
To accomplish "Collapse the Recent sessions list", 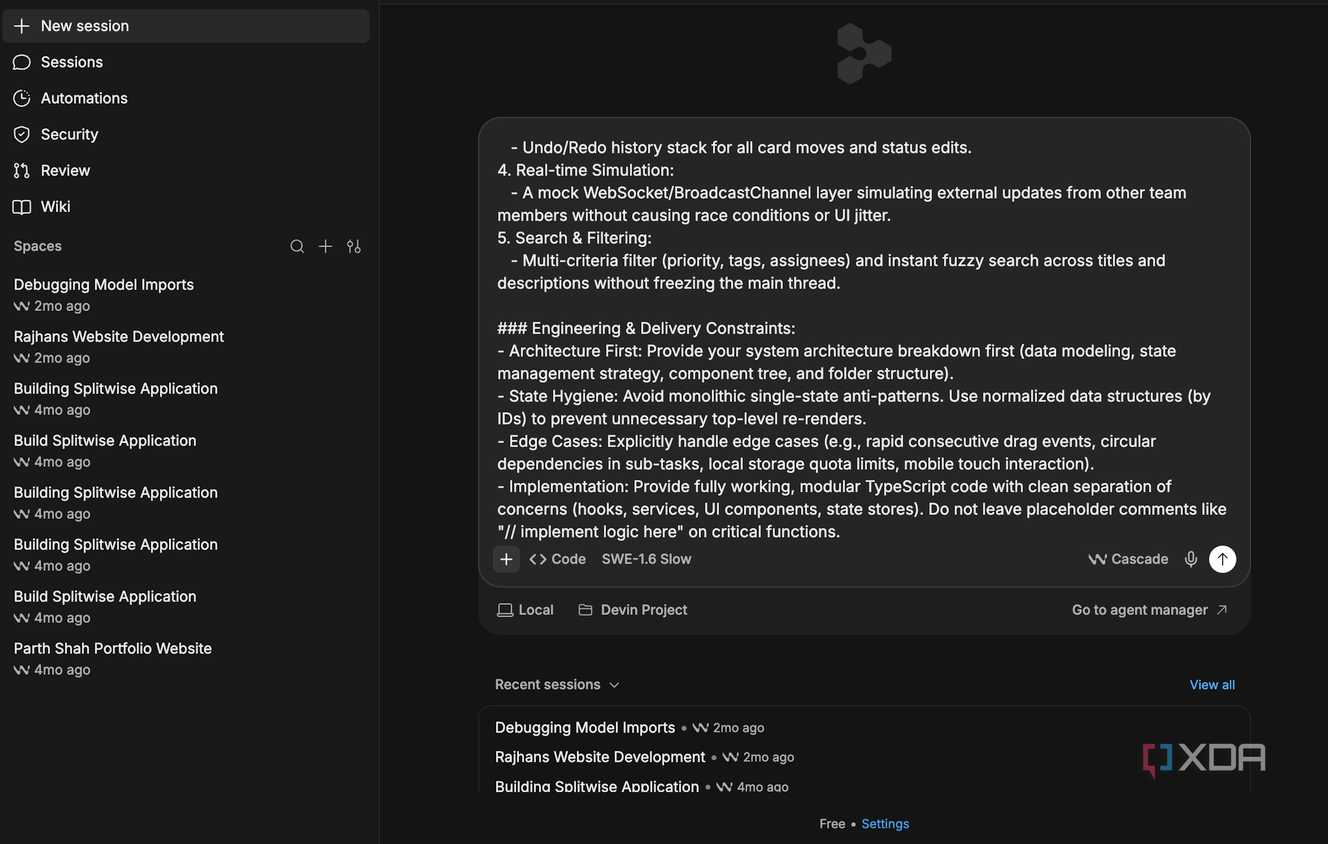I will pos(558,685).
